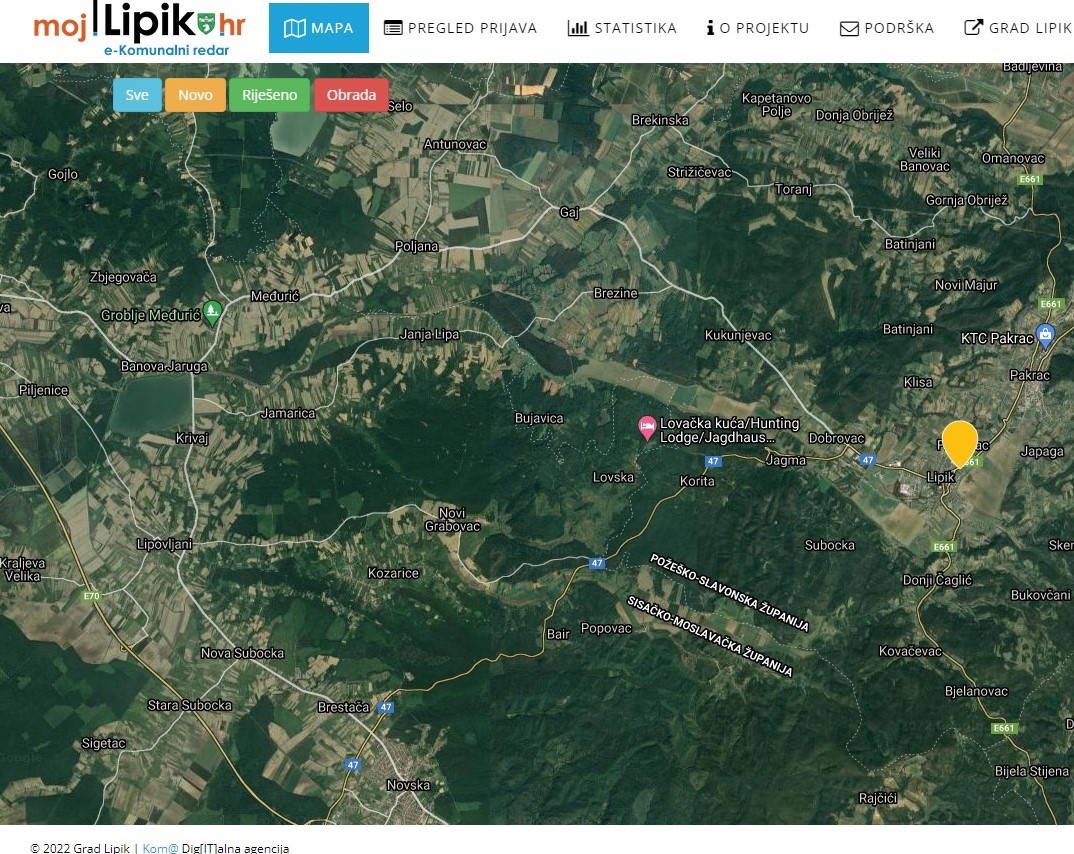Go to the Statistika page
This screenshot has width=1074, height=854.
tap(622, 28)
